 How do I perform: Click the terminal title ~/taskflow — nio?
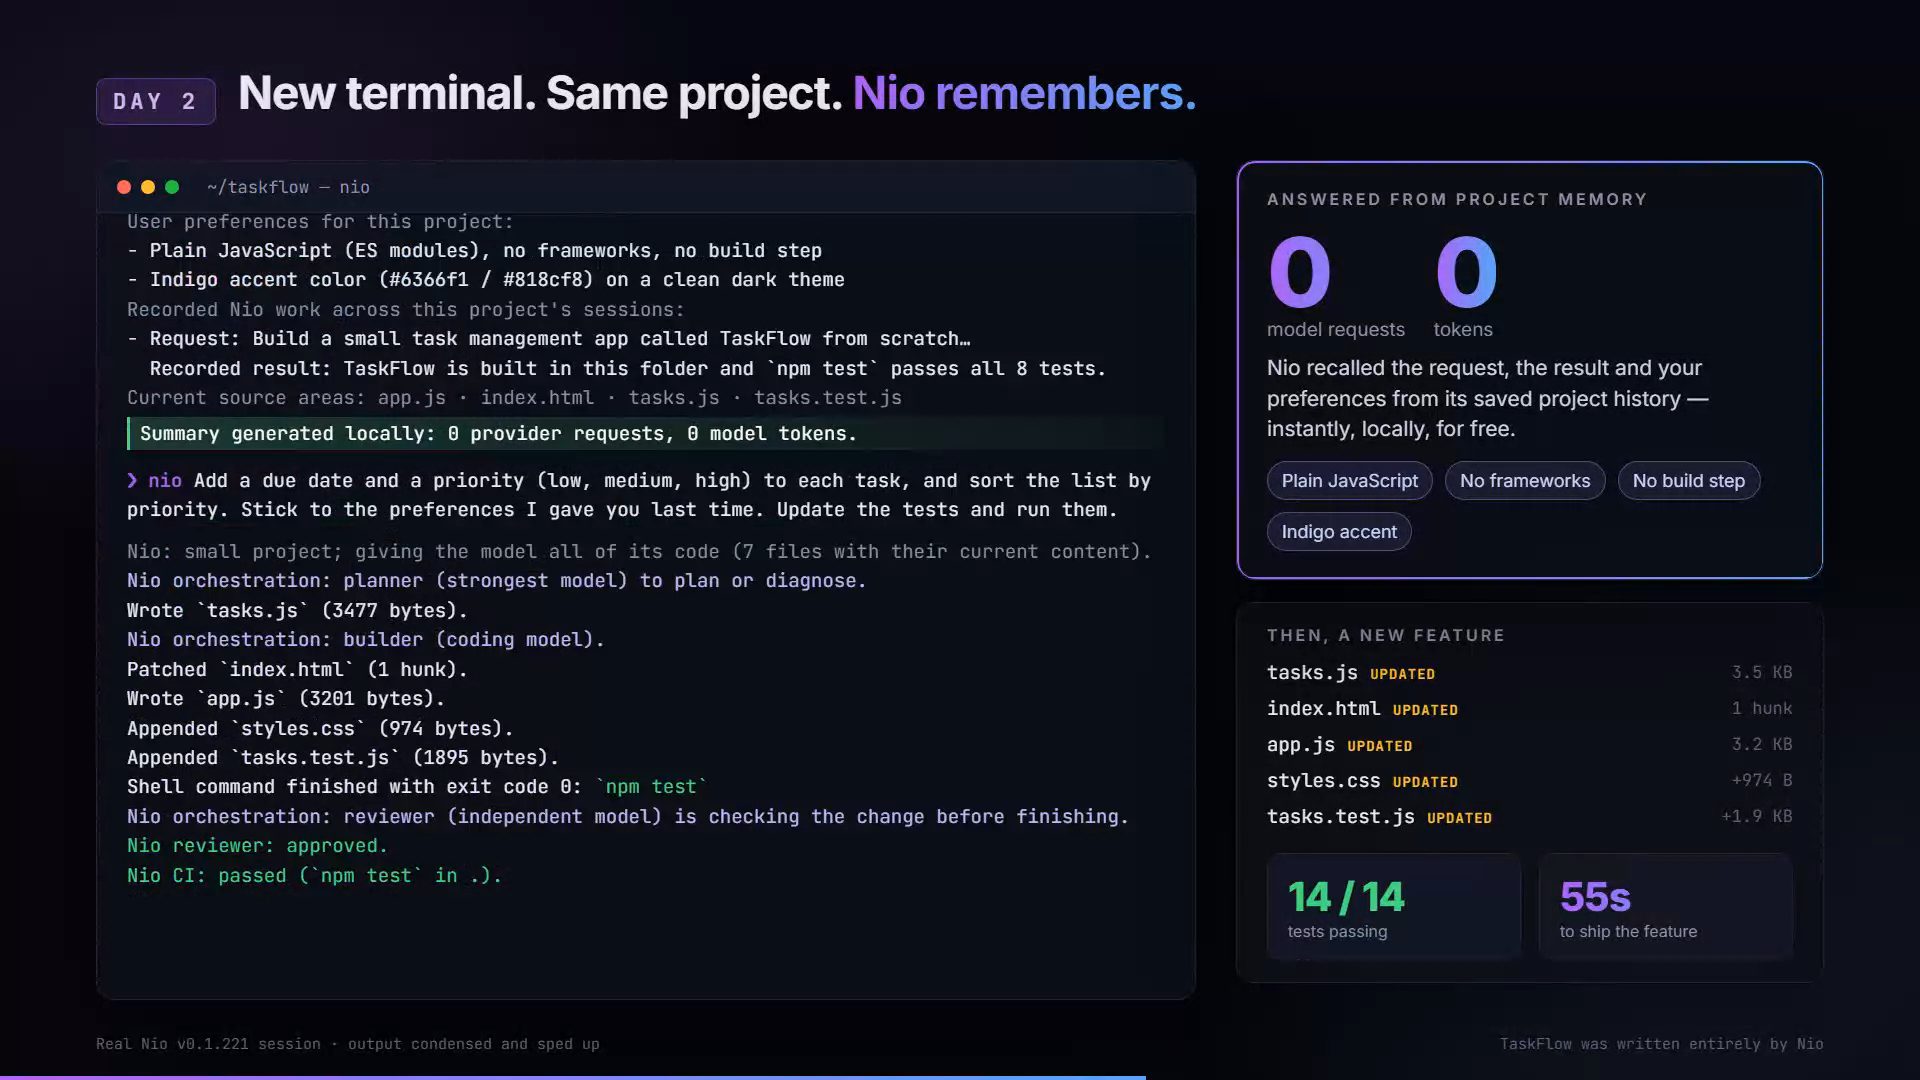(288, 187)
